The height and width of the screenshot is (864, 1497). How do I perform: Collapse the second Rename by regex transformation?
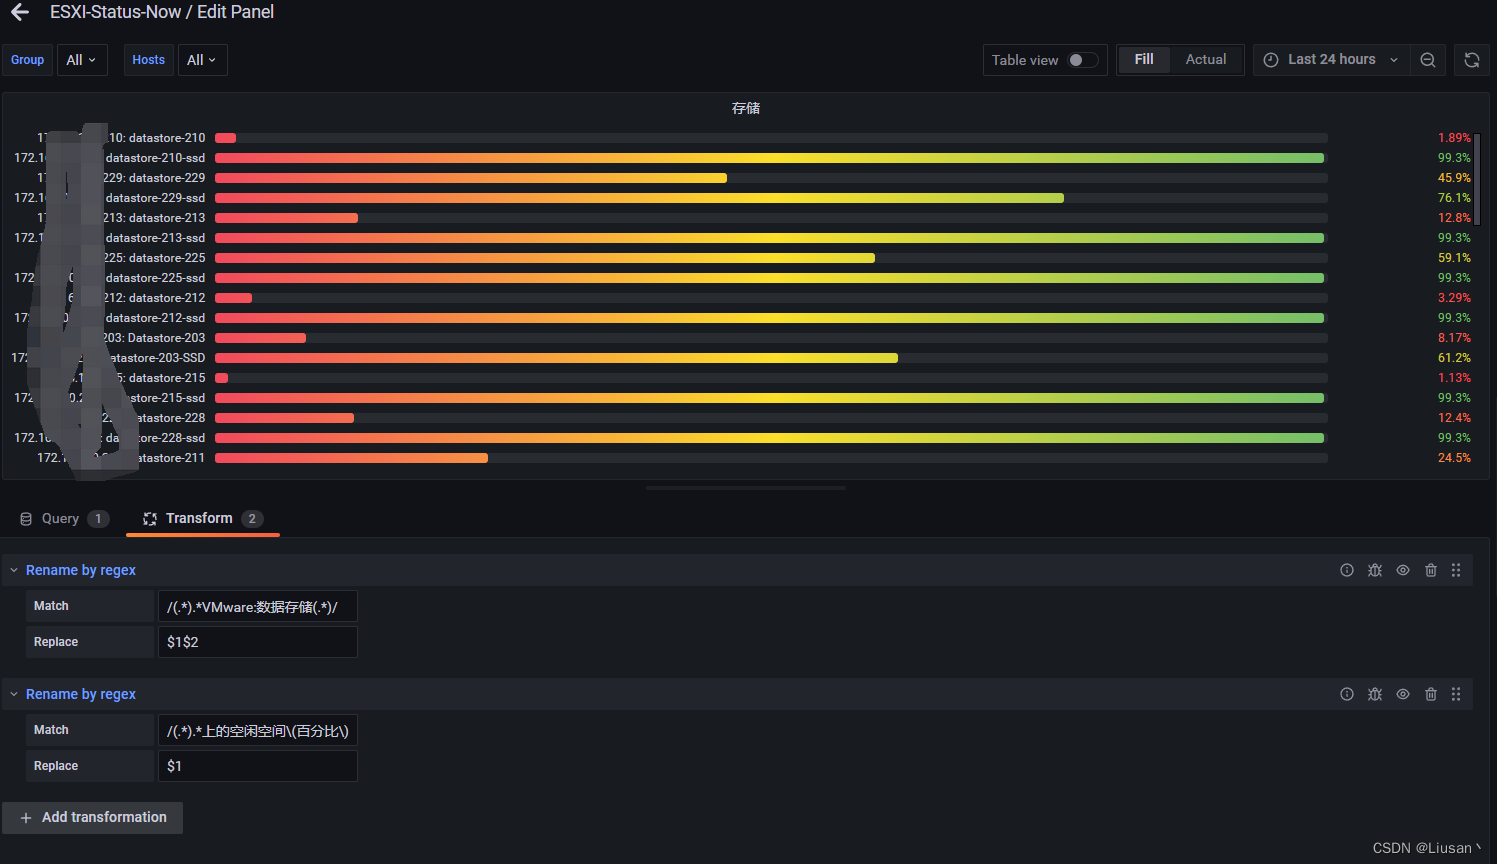pyautogui.click(x=14, y=694)
